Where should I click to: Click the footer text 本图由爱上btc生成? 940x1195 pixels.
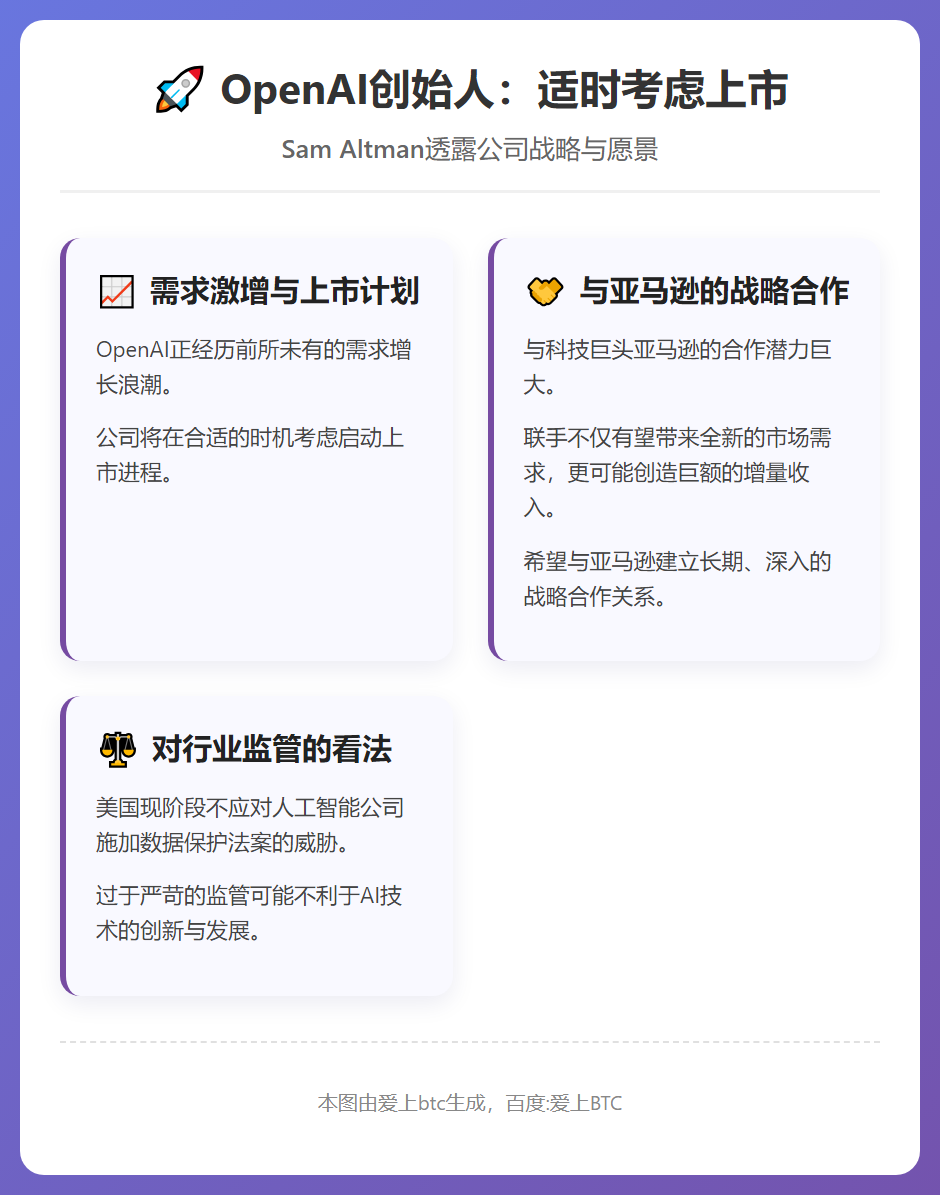(470, 1103)
